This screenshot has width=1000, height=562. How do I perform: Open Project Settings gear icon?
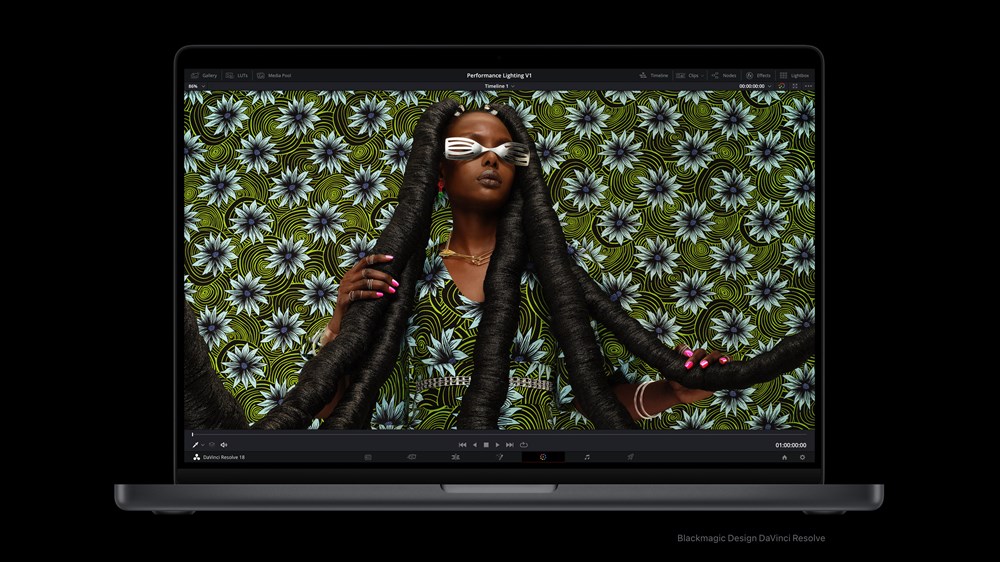tap(801, 457)
